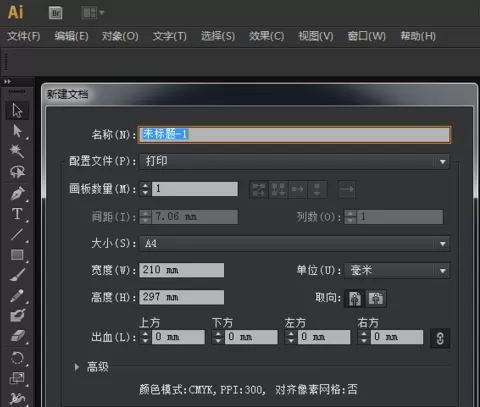Choose grid by row artboard arrangement
The height and width of the screenshot is (407, 480).
click(259, 189)
